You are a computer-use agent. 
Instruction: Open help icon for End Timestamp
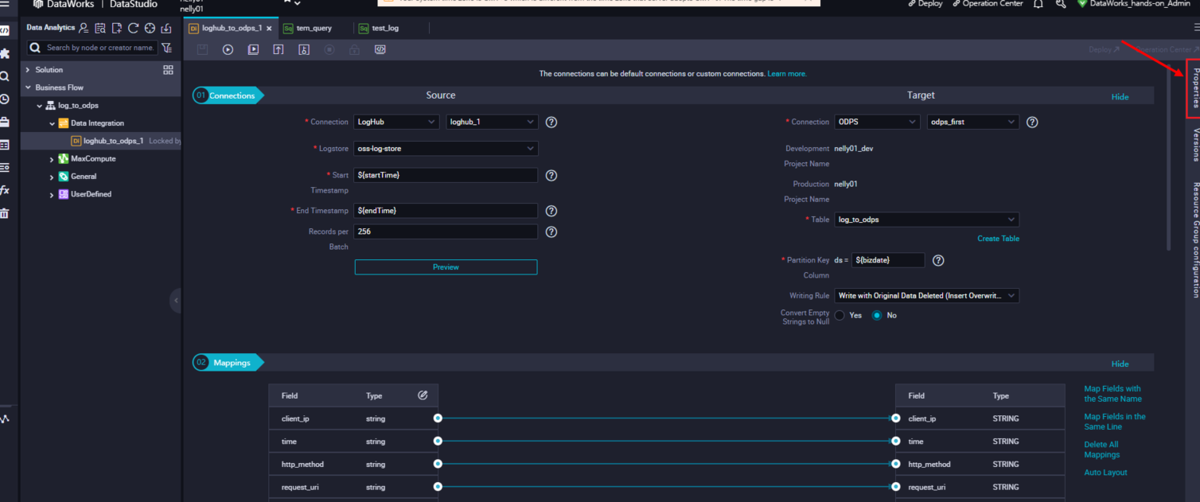pos(551,211)
